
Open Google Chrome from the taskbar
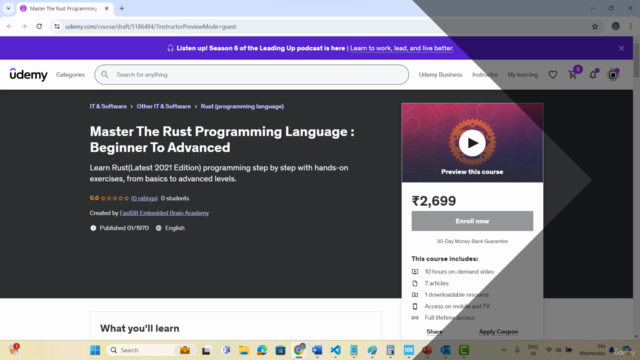point(299,350)
